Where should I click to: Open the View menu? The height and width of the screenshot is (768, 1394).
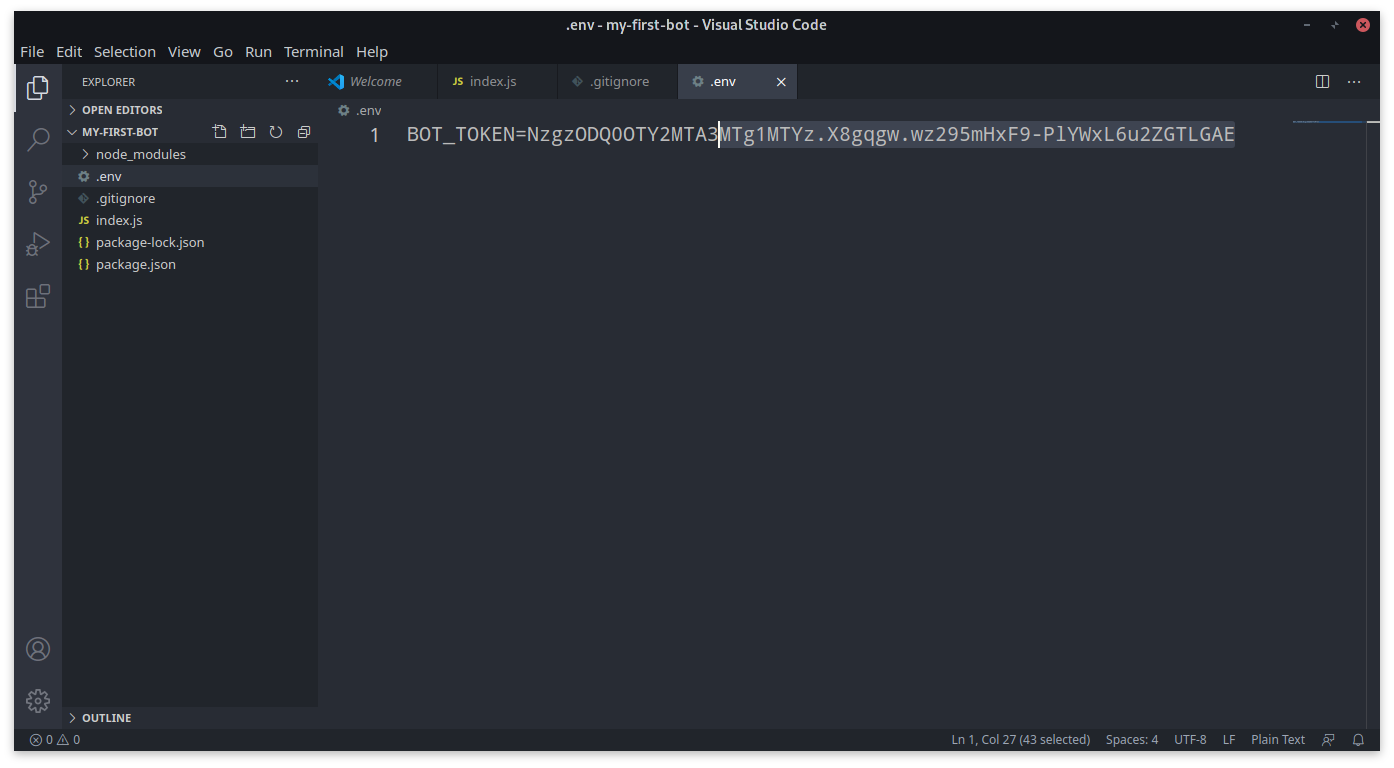coord(184,52)
